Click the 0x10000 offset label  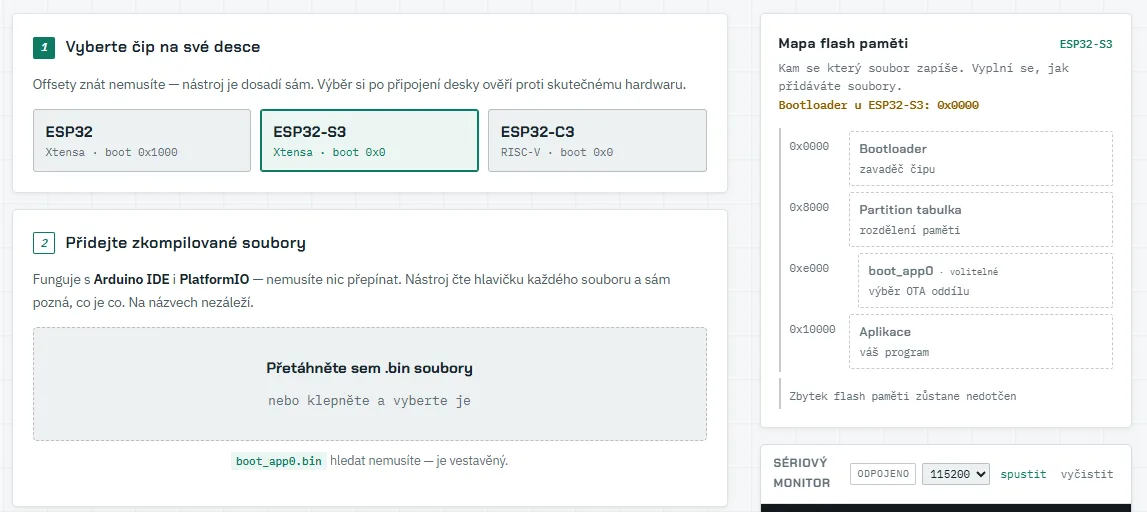(x=812, y=329)
